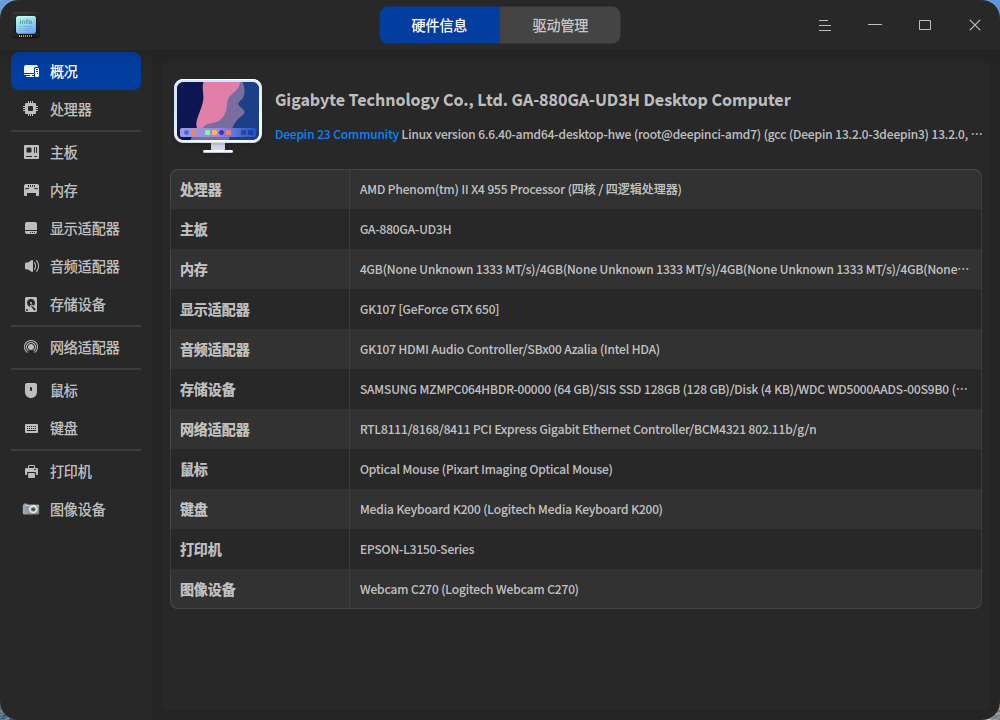
Task: Select EPSON-L3150-Series printer value
Action: pos(417,549)
